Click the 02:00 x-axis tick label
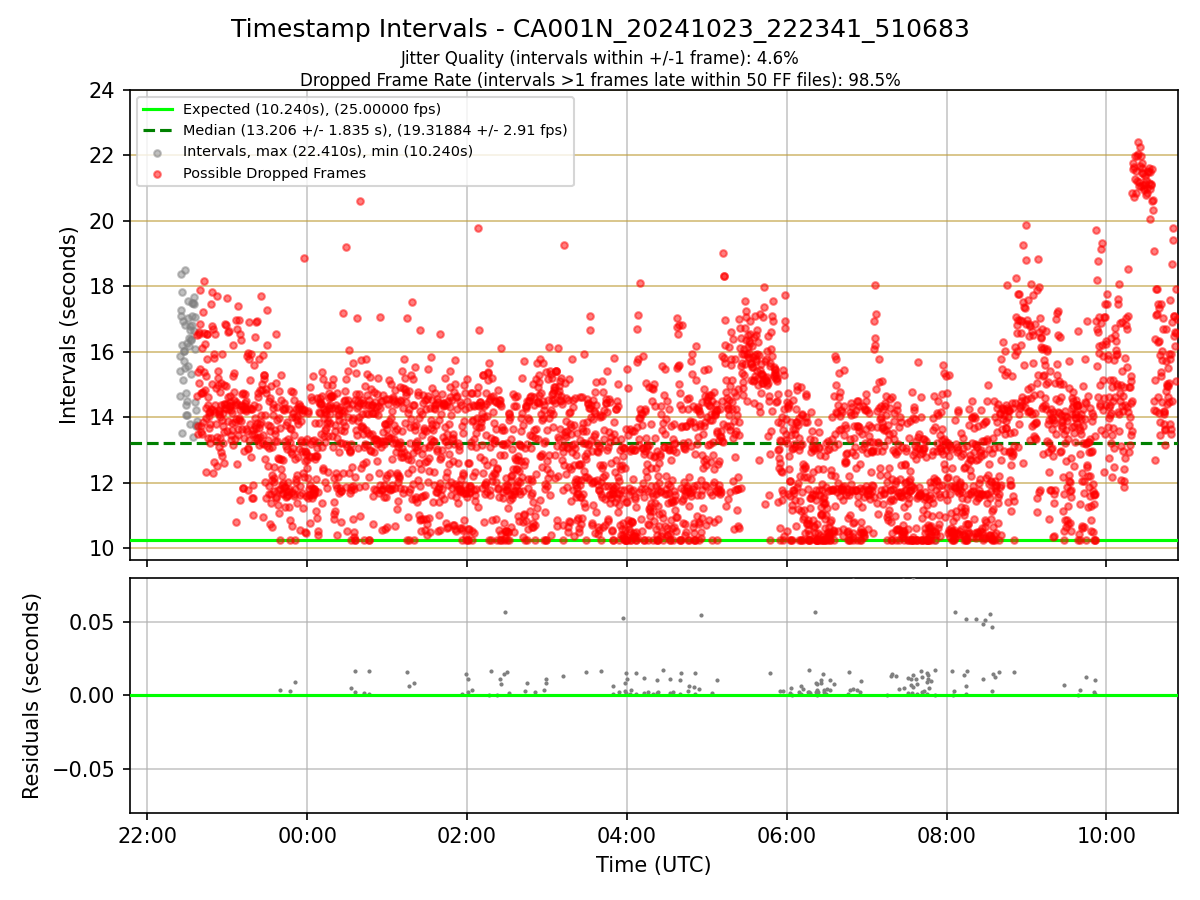The width and height of the screenshot is (1200, 900). click(x=467, y=835)
